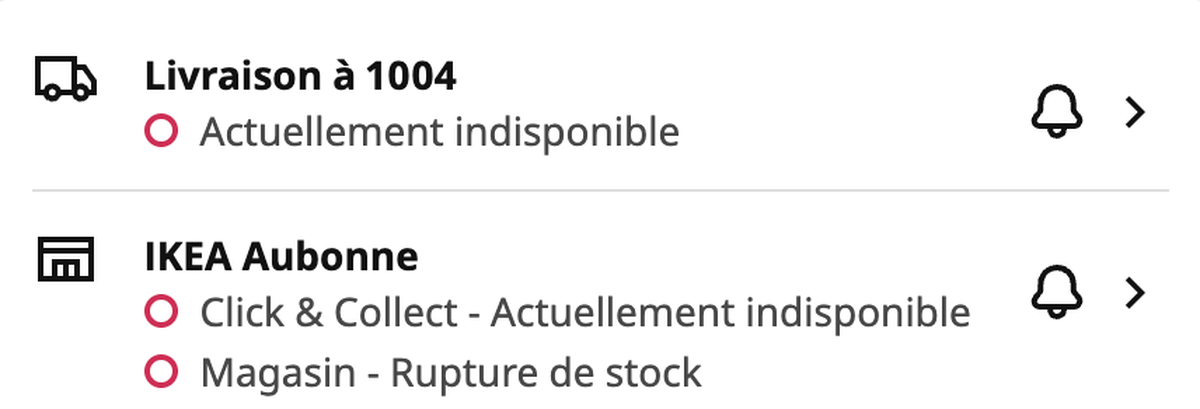Expand IKEA Aubonne details chevron
The image size is (1200, 409).
pyautogui.click(x=1134, y=293)
